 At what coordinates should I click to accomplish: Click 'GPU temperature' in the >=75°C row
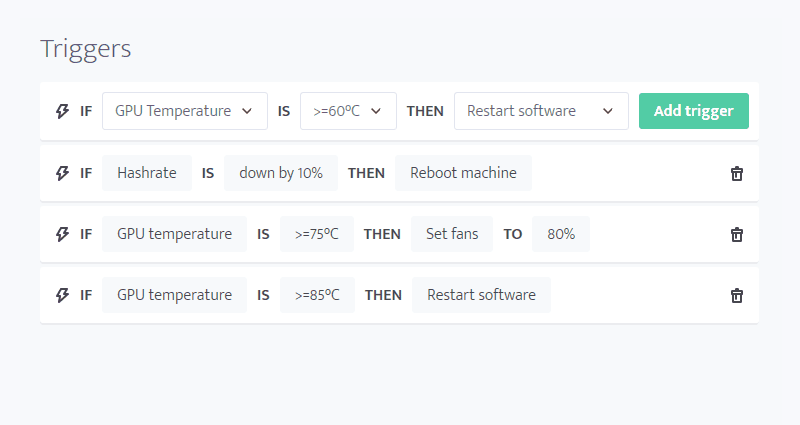(x=174, y=234)
